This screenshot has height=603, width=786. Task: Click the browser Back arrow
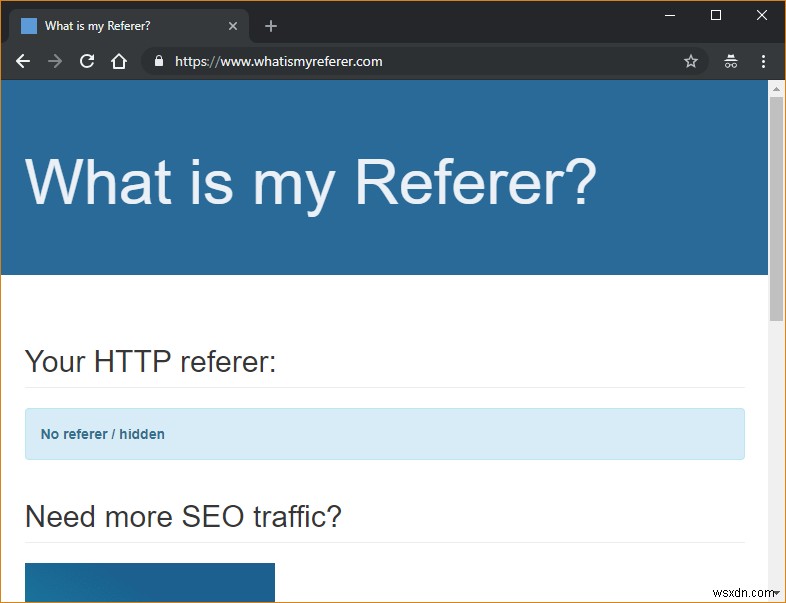click(23, 61)
